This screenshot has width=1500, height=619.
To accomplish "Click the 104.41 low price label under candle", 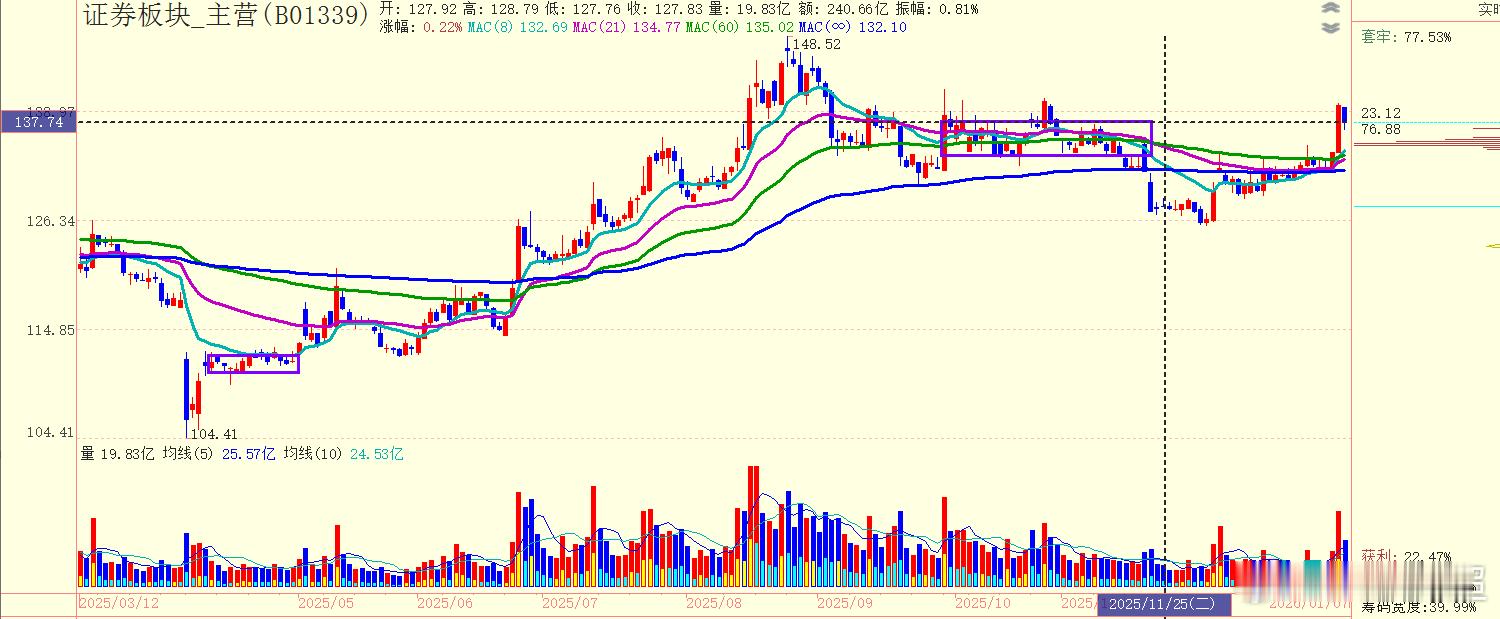I will click(214, 434).
